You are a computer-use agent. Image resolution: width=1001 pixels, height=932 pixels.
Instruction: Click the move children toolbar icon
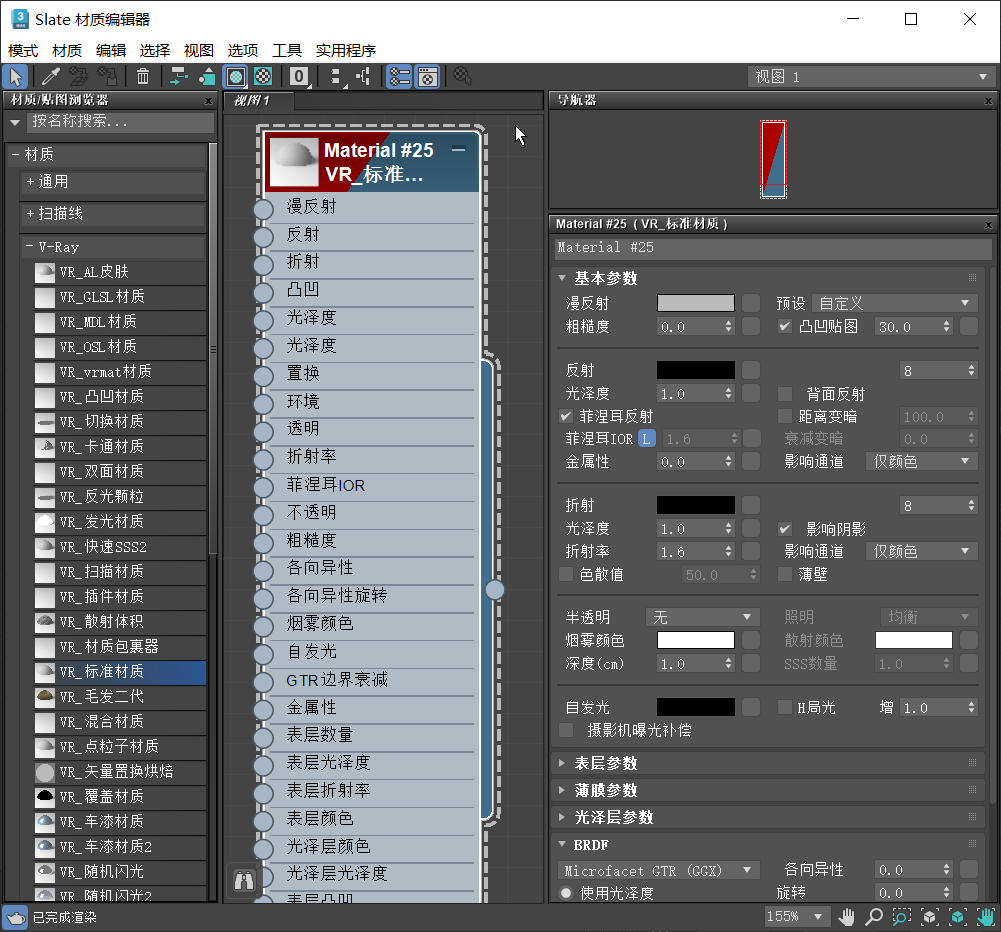pos(178,77)
